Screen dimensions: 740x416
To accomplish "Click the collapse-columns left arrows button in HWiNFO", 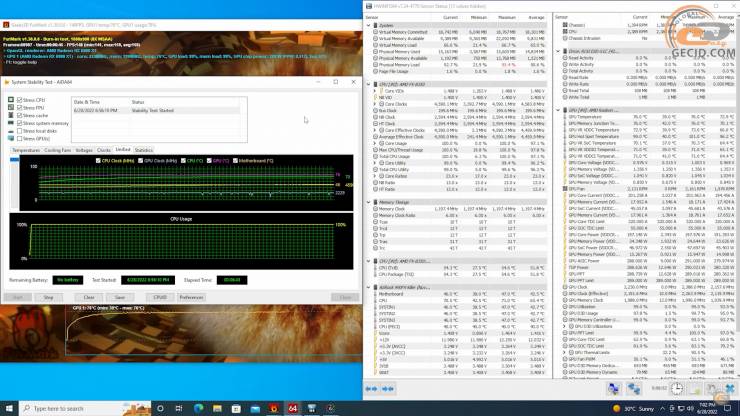I will tap(371, 389).
